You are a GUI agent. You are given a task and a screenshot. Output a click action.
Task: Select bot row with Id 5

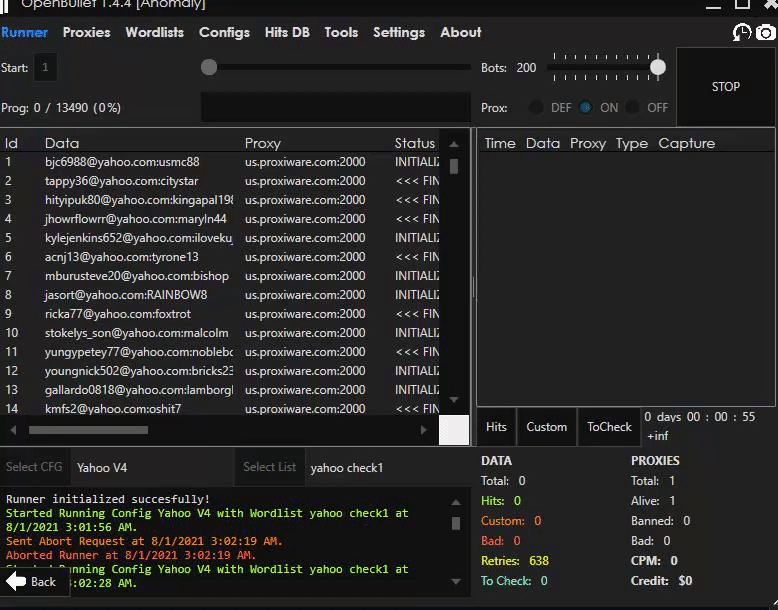click(220, 238)
